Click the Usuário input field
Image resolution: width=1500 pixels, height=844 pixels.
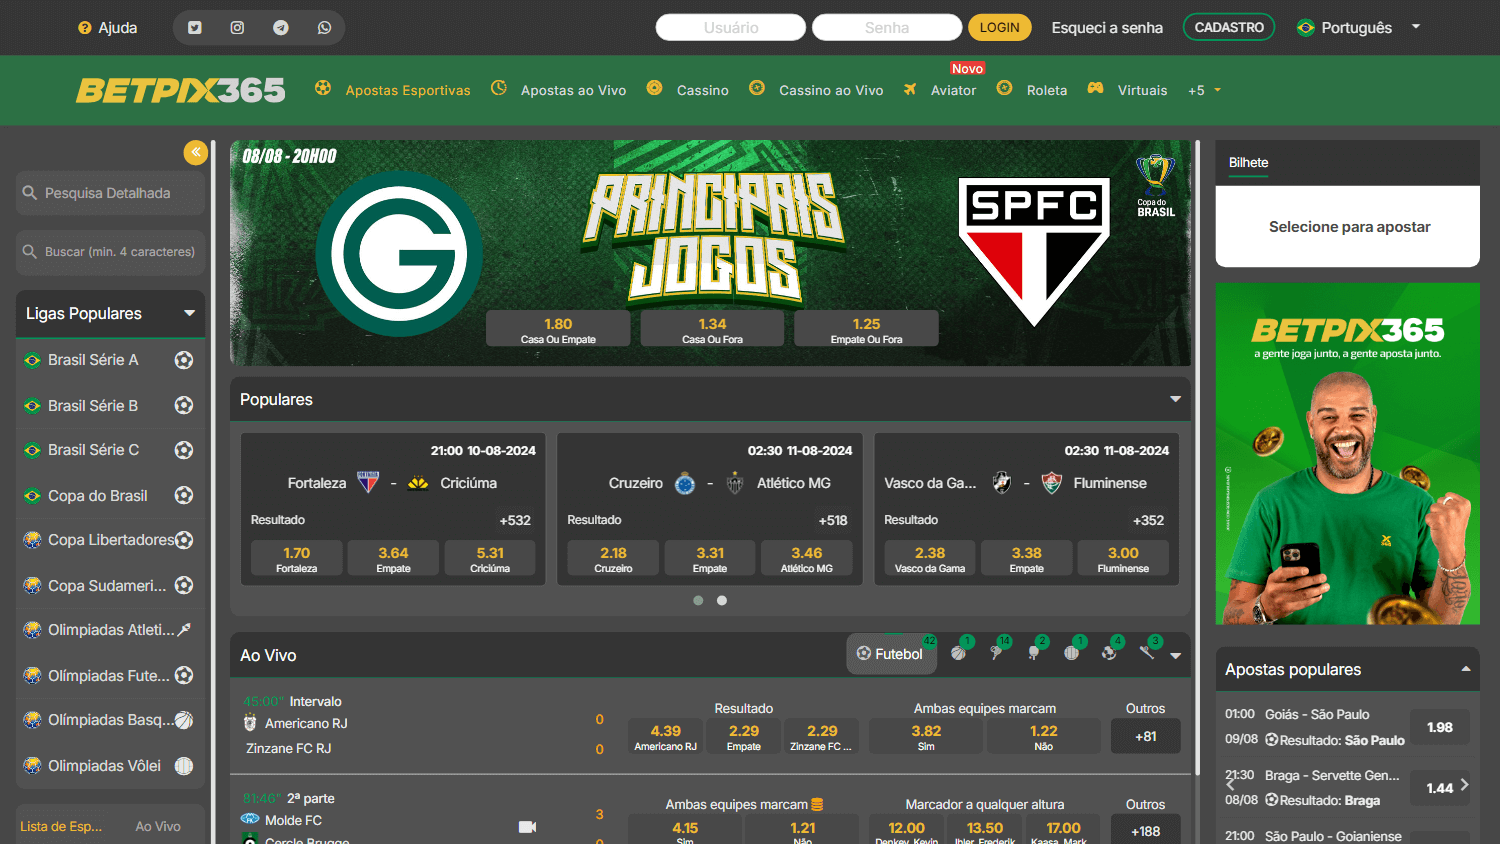pyautogui.click(x=731, y=27)
